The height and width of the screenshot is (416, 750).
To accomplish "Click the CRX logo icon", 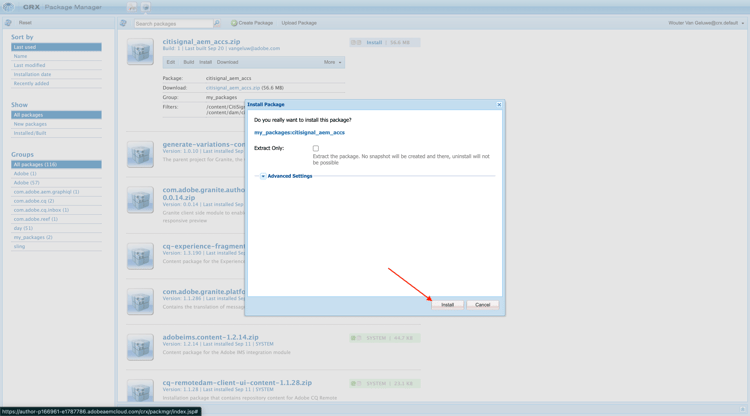I will (x=9, y=7).
